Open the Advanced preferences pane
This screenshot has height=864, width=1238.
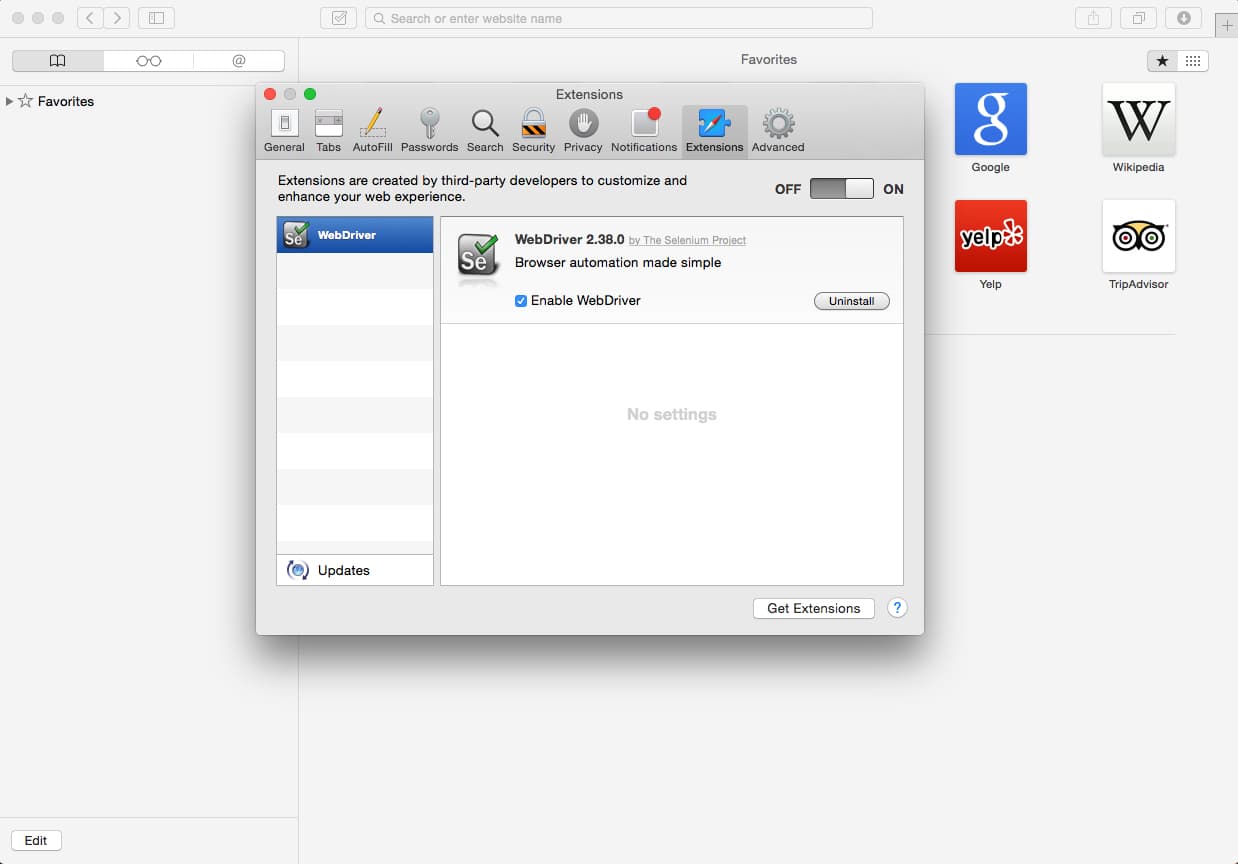(x=778, y=130)
